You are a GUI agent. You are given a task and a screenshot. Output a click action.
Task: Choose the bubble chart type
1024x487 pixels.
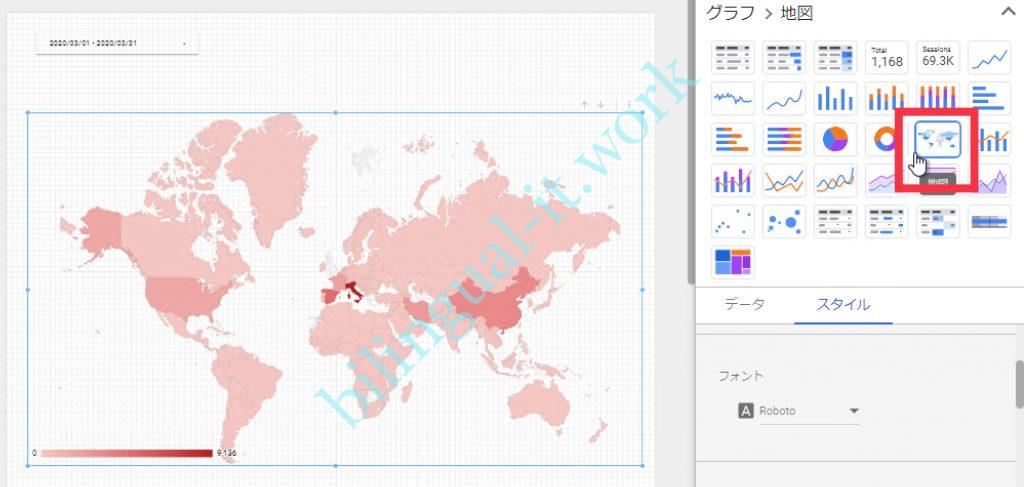784,221
